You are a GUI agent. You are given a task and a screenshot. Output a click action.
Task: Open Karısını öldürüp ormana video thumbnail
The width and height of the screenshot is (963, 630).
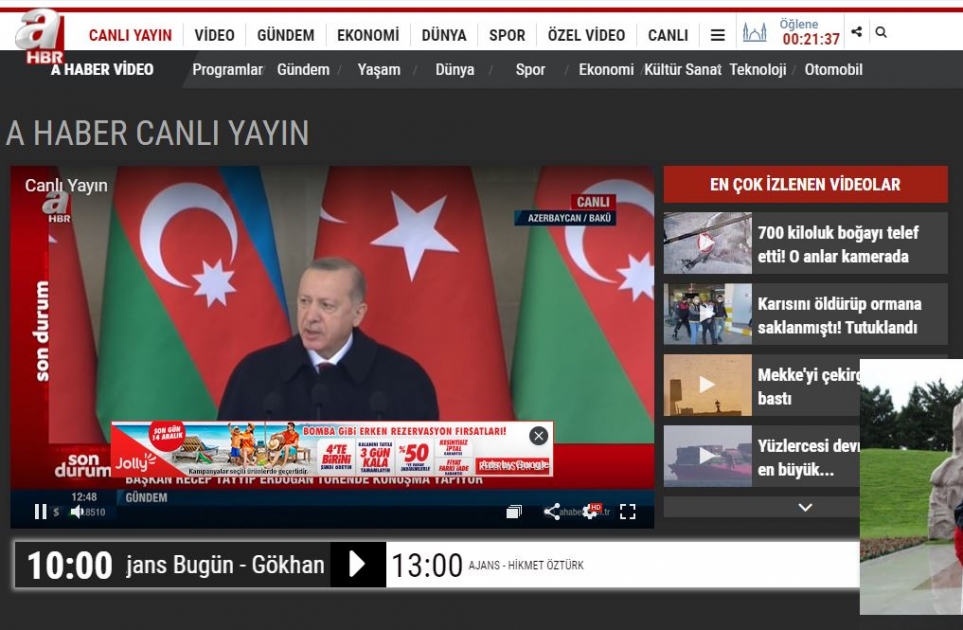(708, 314)
